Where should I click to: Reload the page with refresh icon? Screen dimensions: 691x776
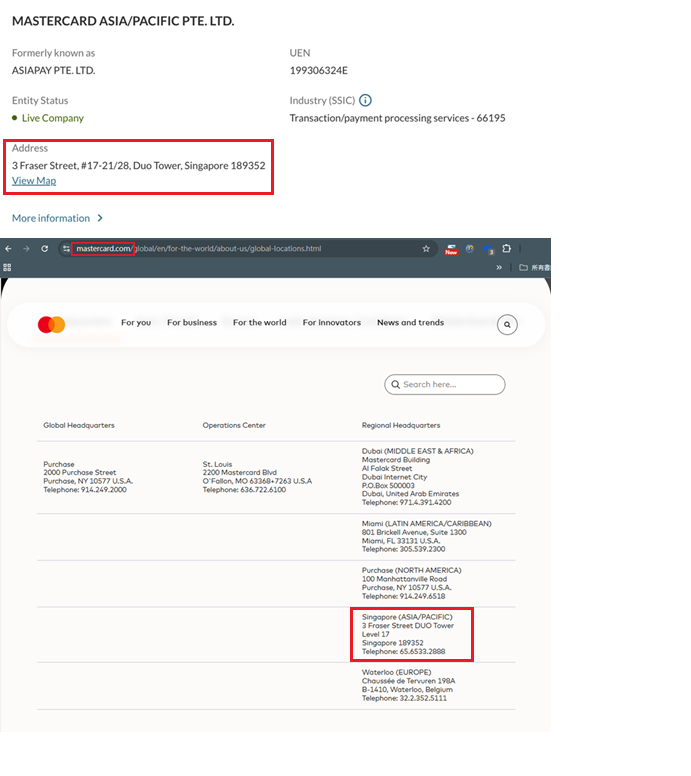click(45, 248)
